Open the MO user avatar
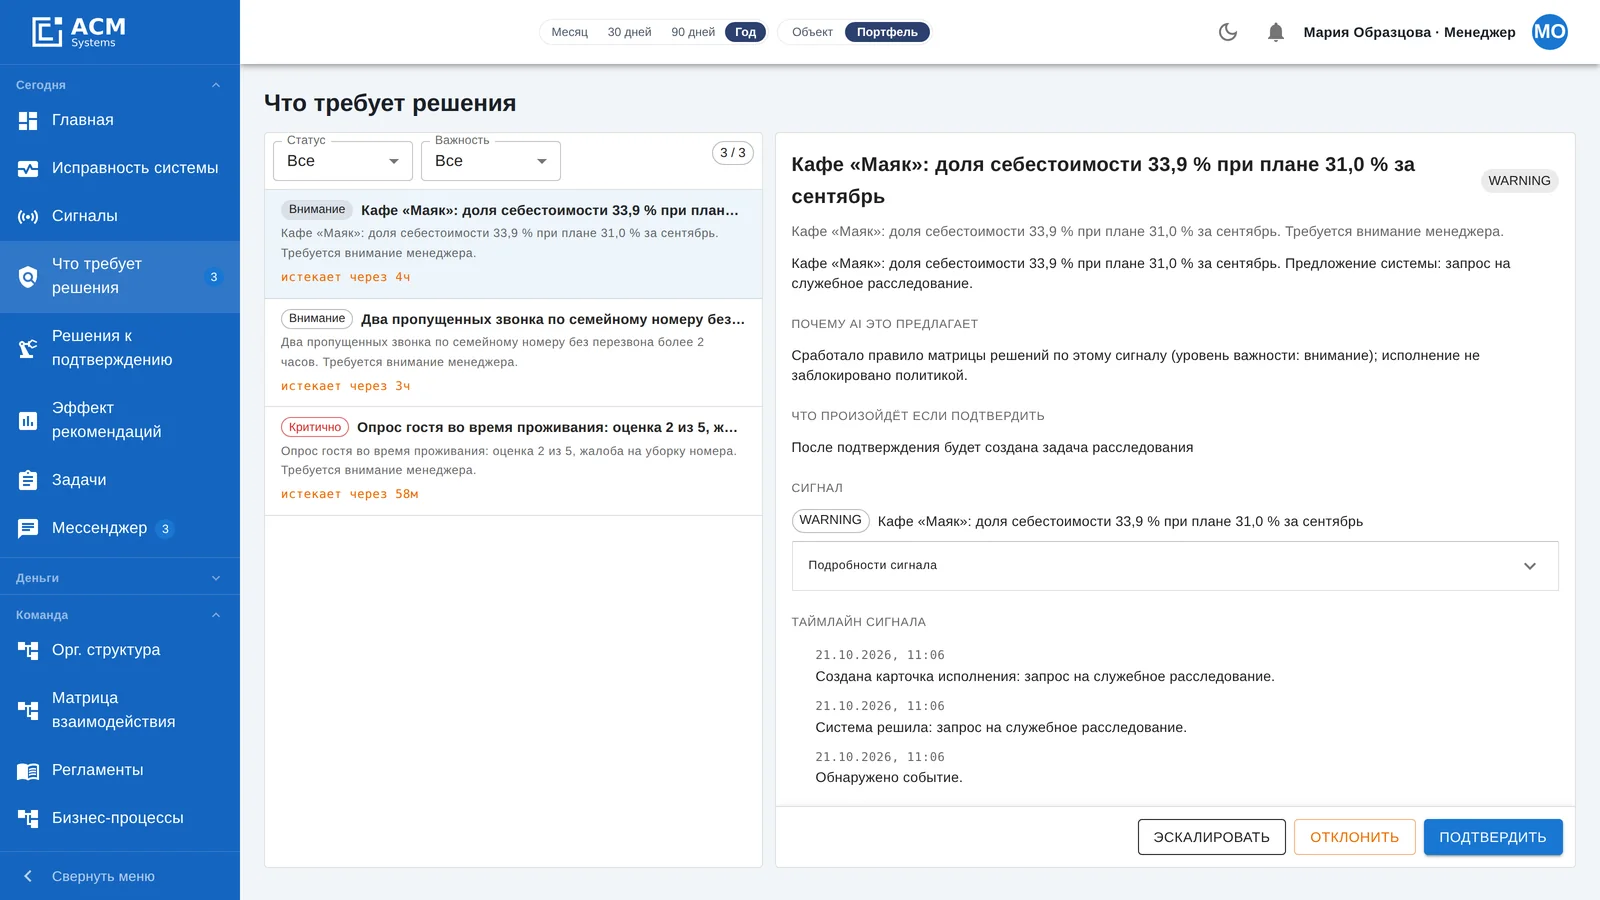The height and width of the screenshot is (900, 1600). (x=1549, y=32)
